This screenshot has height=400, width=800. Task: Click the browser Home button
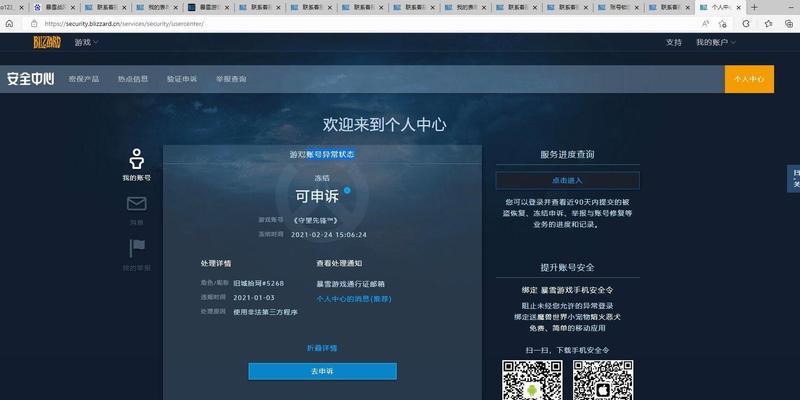(x=9, y=24)
